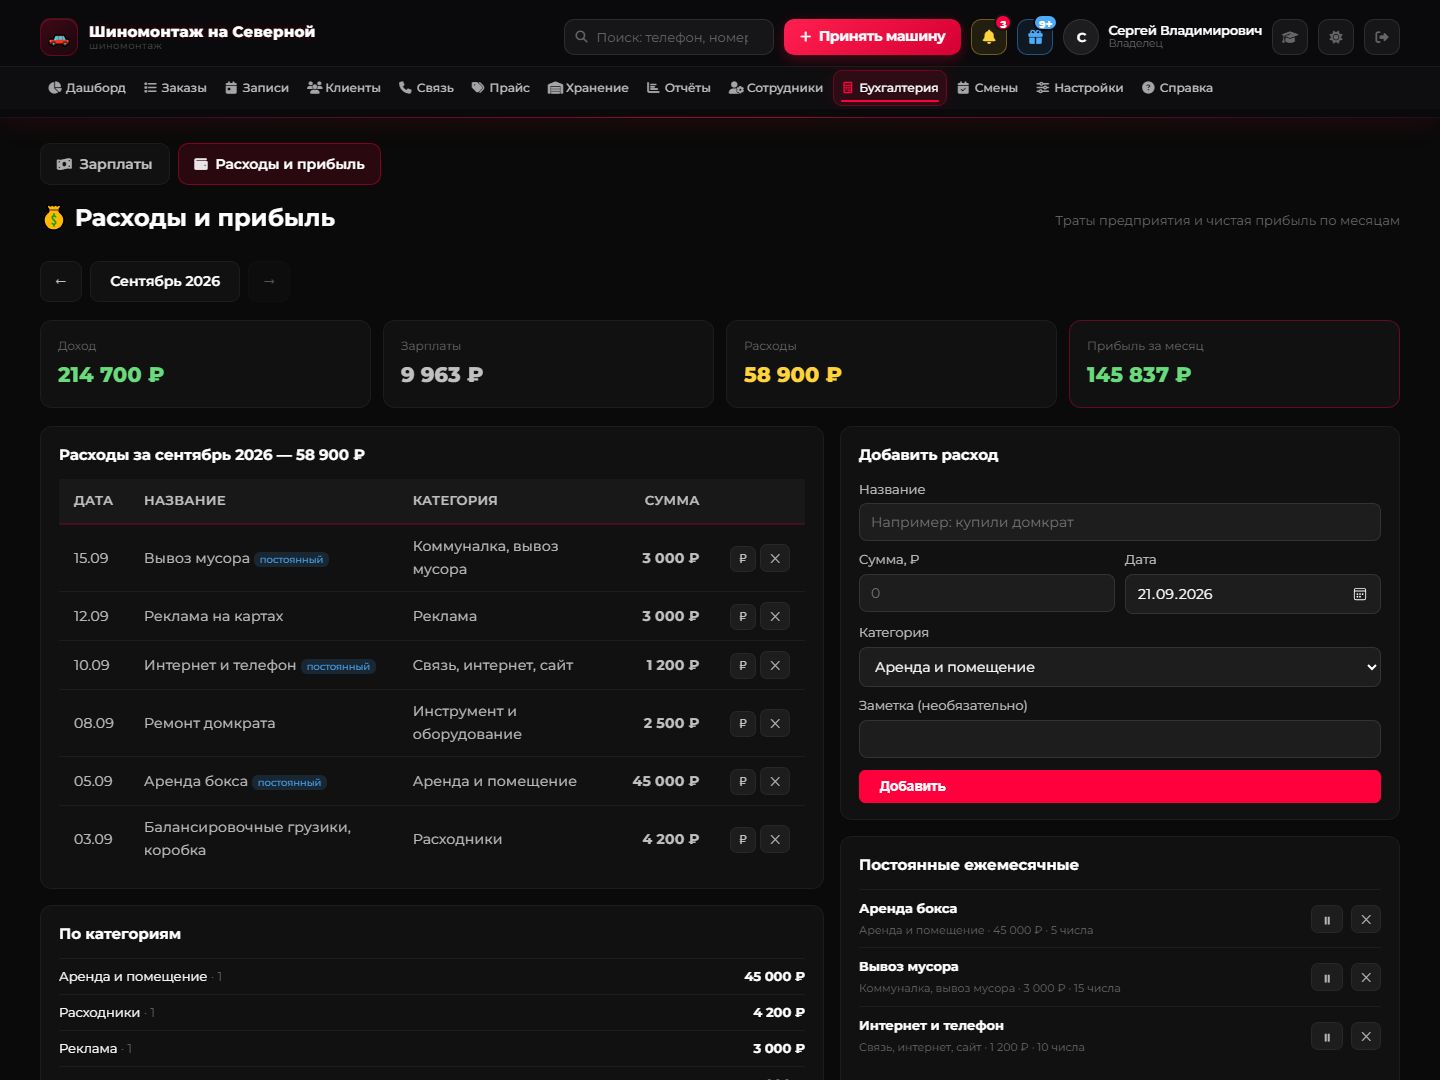
Task: Click the Заметка note field
Action: [1120, 739]
